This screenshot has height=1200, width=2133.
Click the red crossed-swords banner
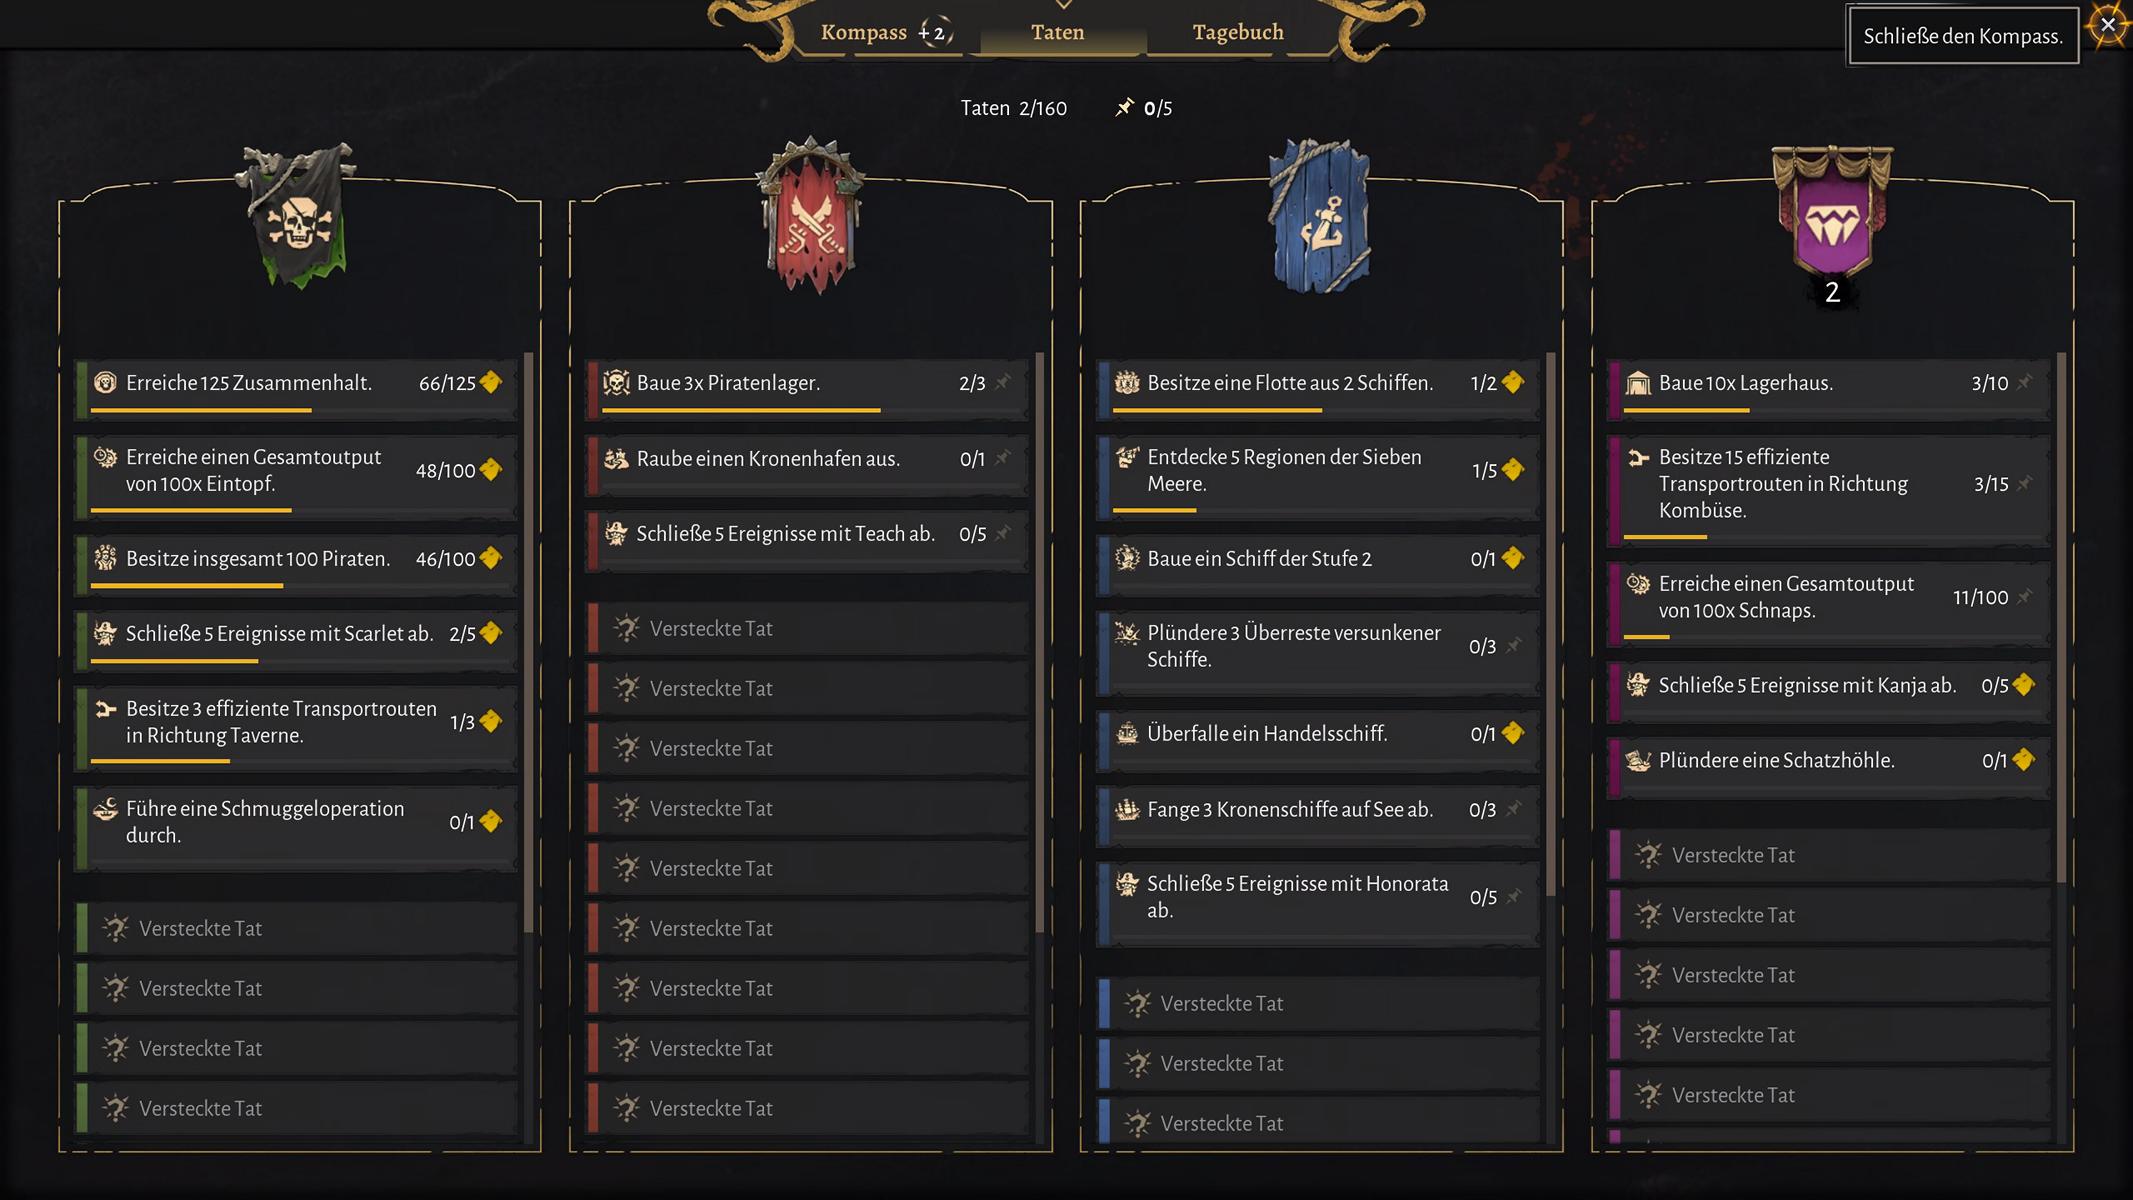pyautogui.click(x=810, y=216)
